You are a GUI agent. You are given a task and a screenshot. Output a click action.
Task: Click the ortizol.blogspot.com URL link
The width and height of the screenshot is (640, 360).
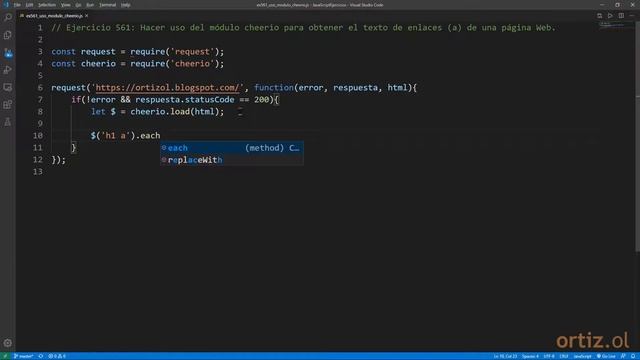point(167,88)
